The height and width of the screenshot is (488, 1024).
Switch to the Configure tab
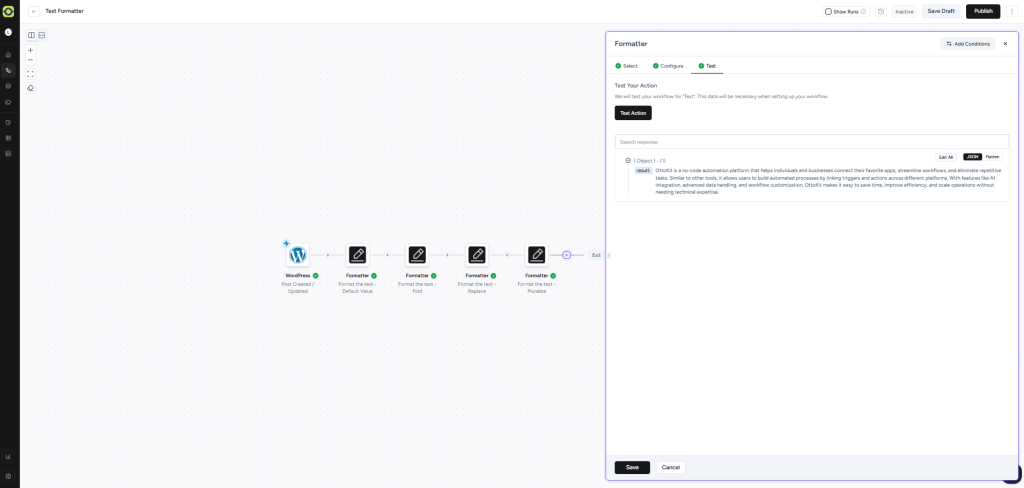668,66
